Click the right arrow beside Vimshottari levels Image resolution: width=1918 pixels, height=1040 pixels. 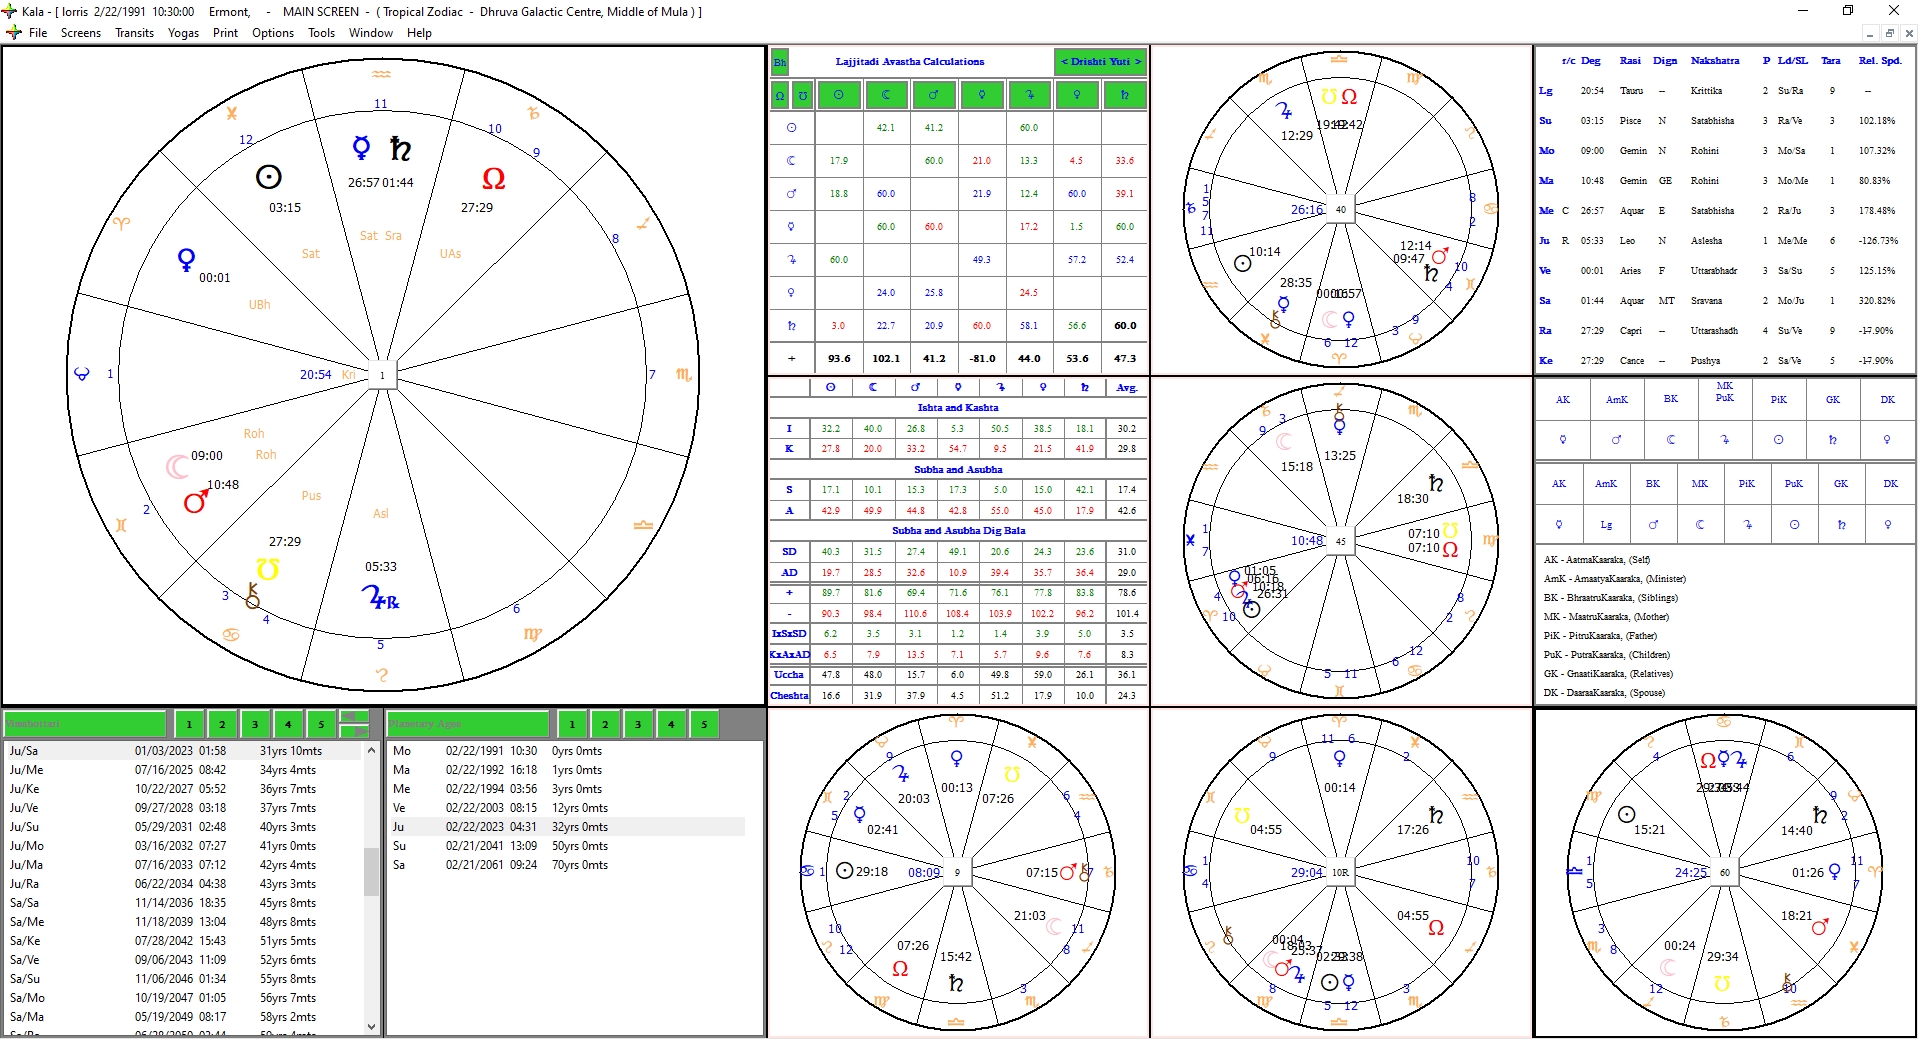coord(354,731)
